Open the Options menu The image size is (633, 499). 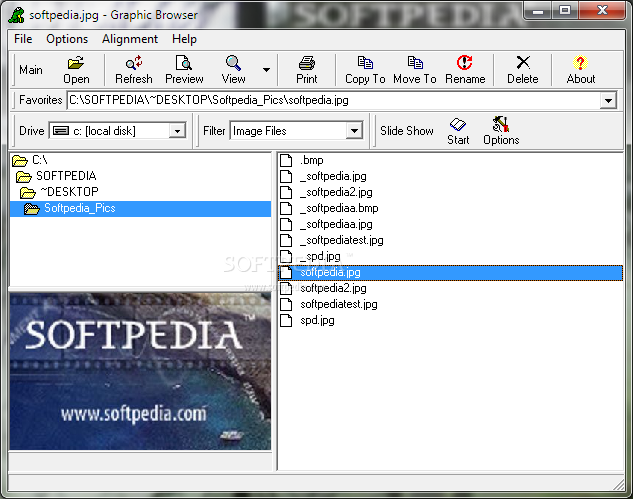coord(67,39)
